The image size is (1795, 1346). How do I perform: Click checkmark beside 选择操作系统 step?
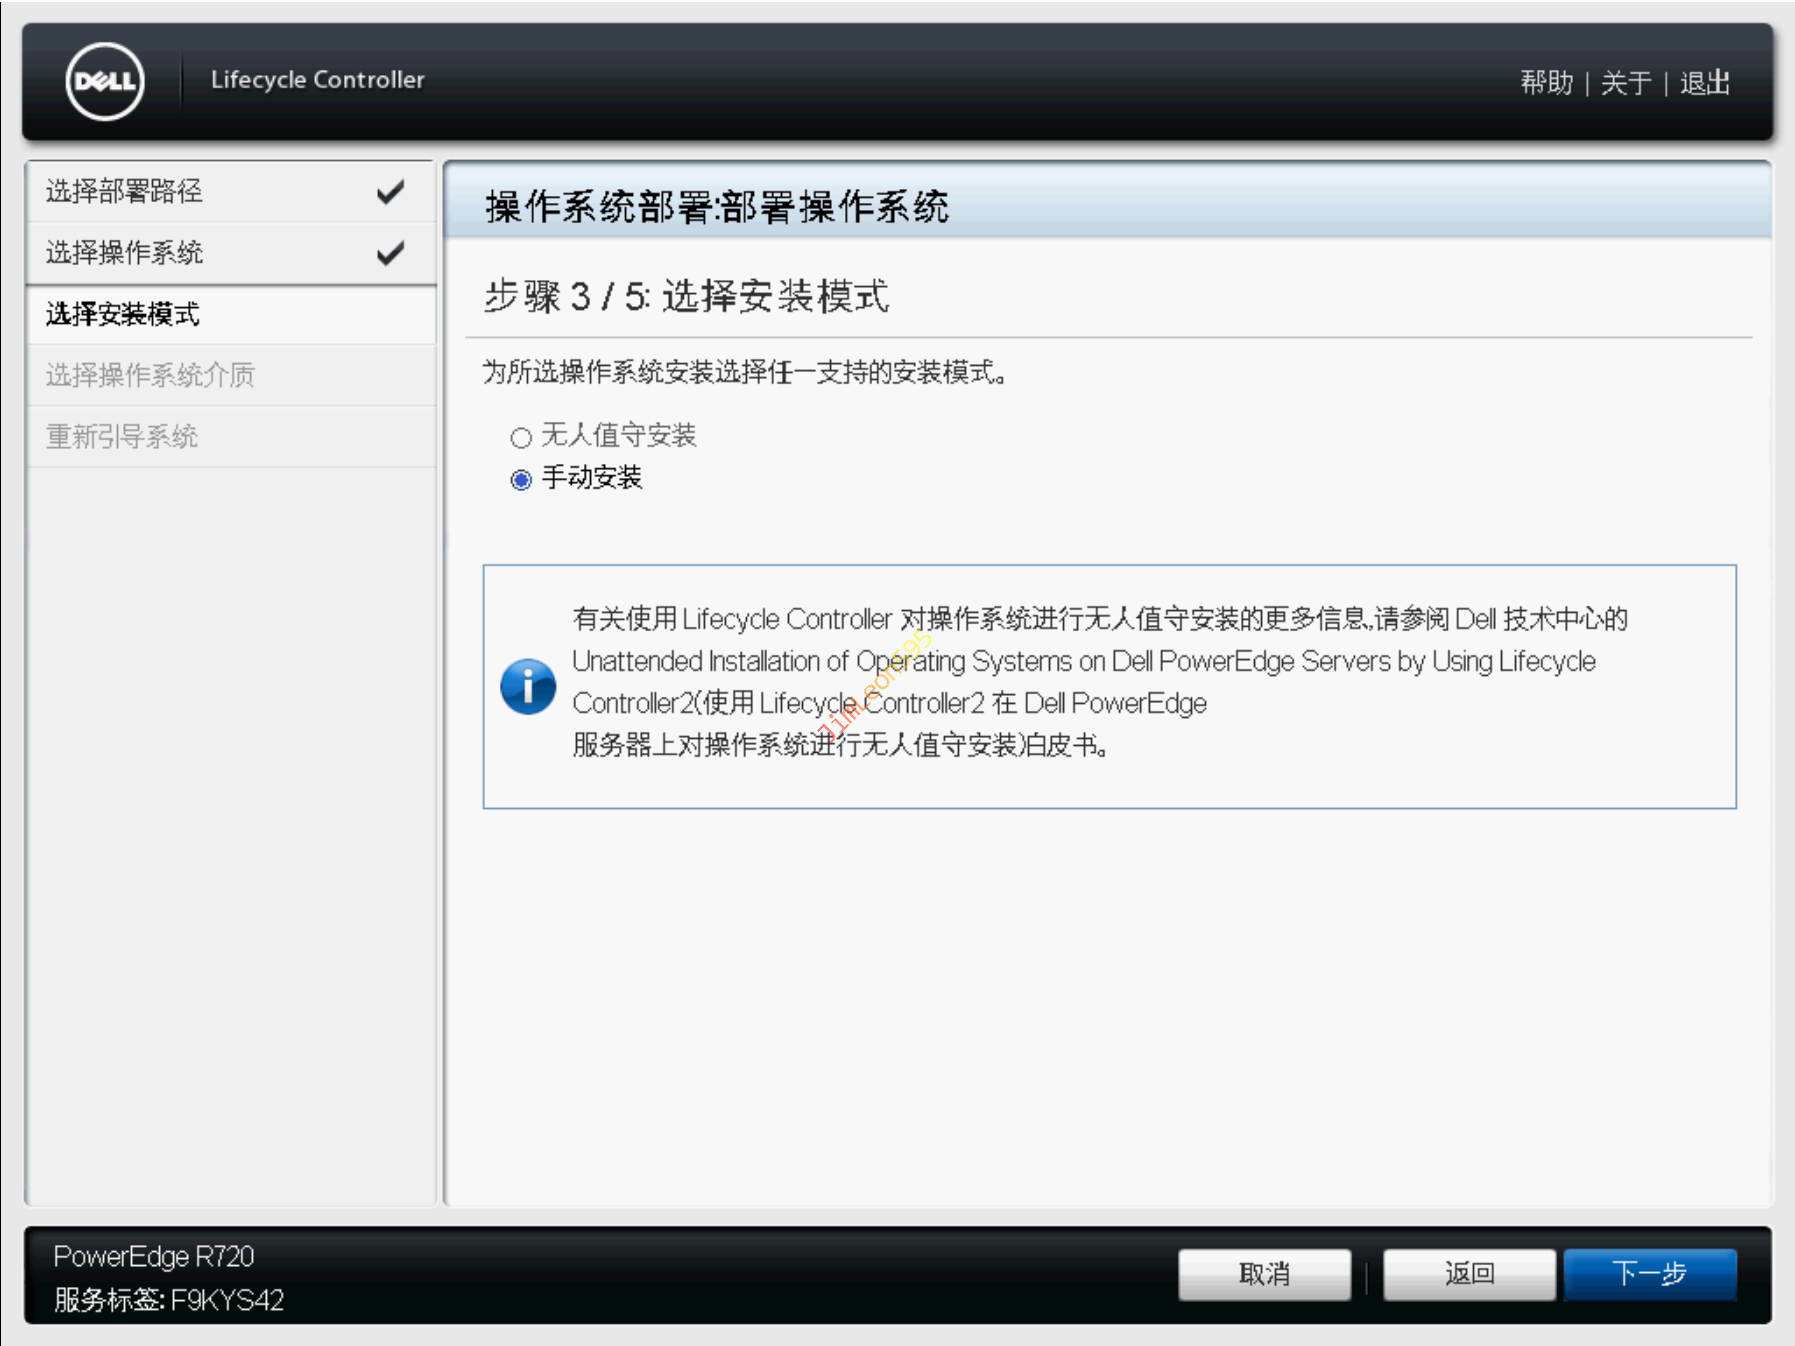[390, 253]
